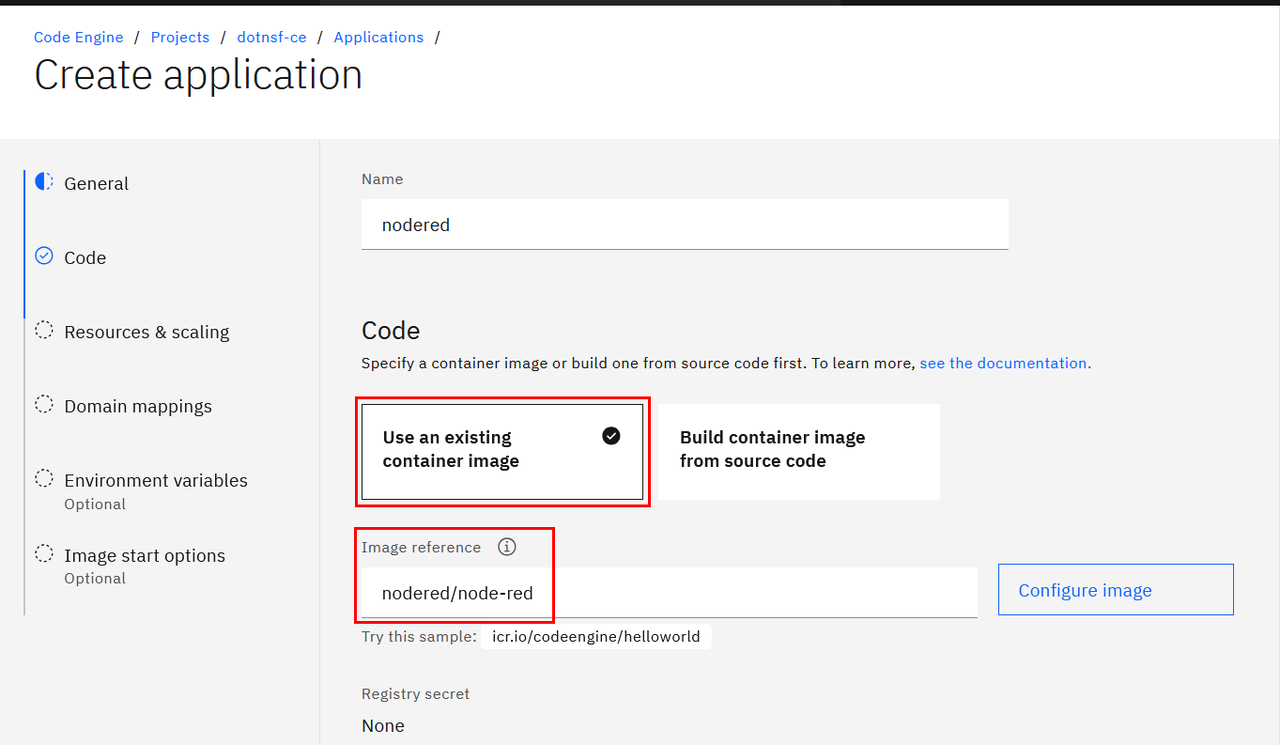Open the see the documentation link

coord(1005,363)
